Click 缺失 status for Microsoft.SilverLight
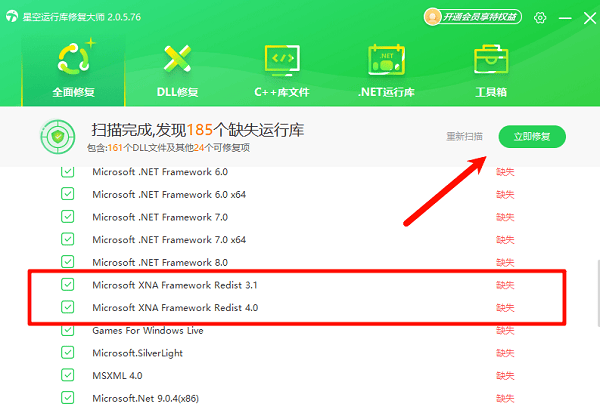This screenshot has height=413, width=600. coord(505,353)
